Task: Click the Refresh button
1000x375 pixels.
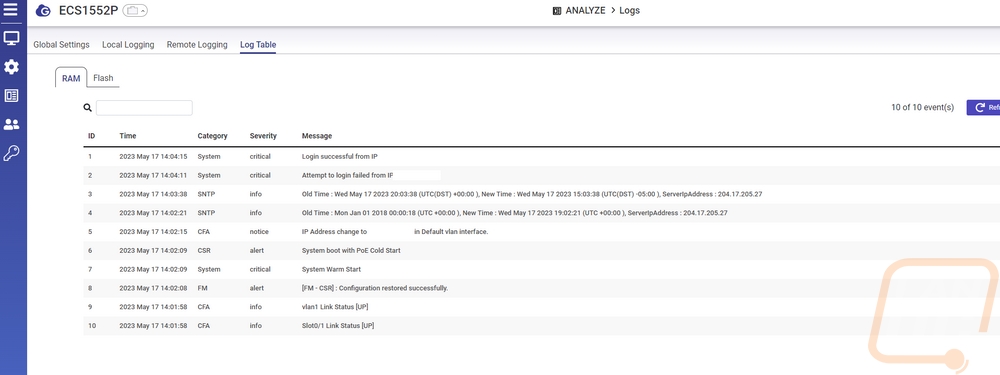Action: point(983,108)
